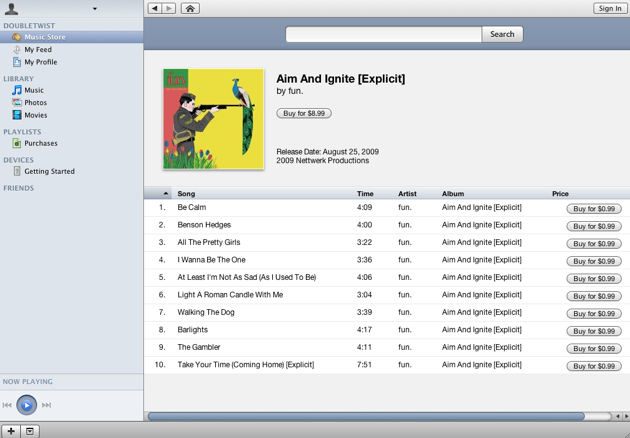Buy I Wanna Be The One for $0.99
Screen dimensions: 630x438
click(x=594, y=261)
